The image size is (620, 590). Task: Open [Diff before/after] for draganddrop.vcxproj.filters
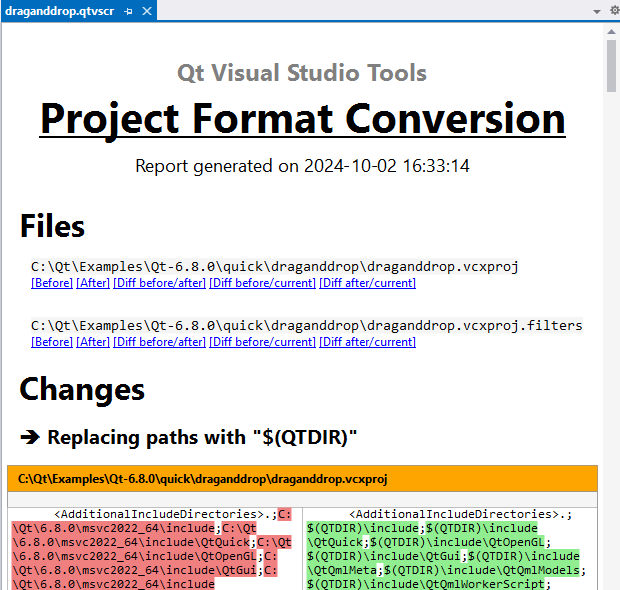[159, 342]
